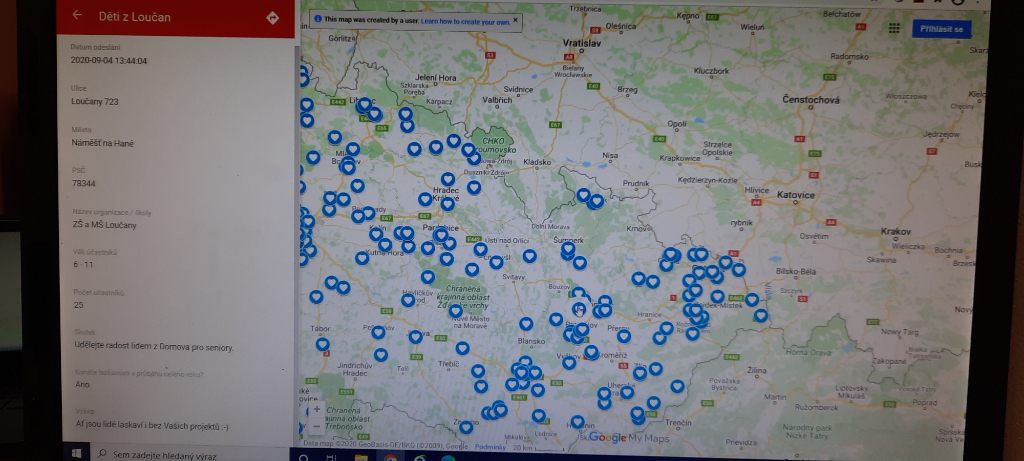Select heart marker above Hradec Králové label
Viewport: 1024px width, 461px height.
[x=447, y=179]
